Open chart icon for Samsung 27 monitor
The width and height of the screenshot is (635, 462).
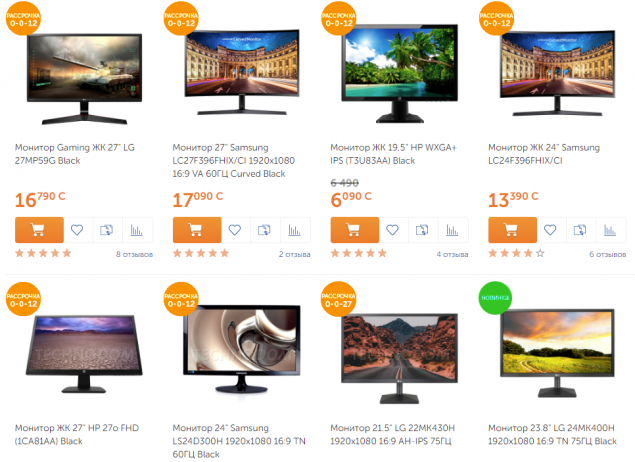(295, 230)
